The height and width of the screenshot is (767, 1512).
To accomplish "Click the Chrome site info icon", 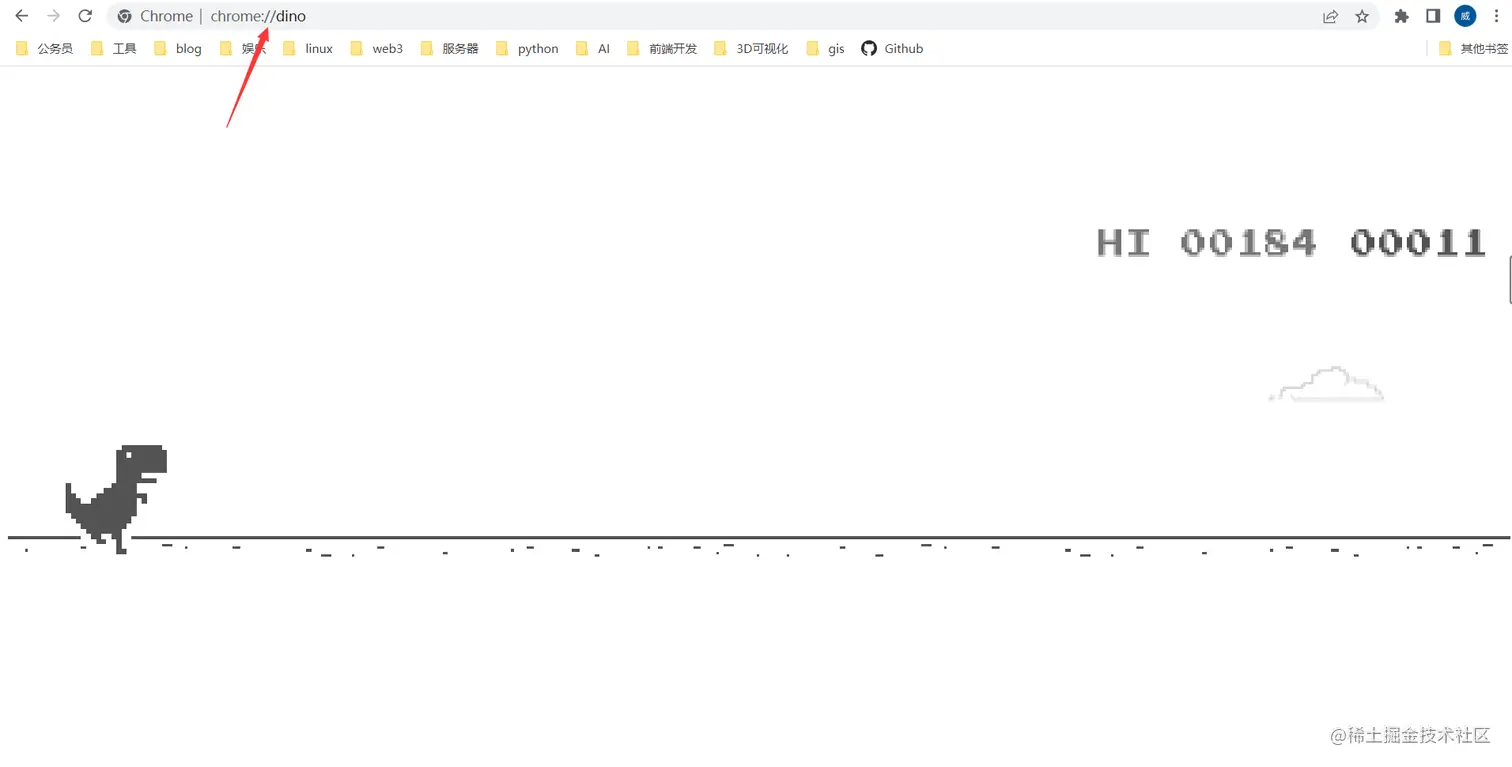I will (125, 16).
